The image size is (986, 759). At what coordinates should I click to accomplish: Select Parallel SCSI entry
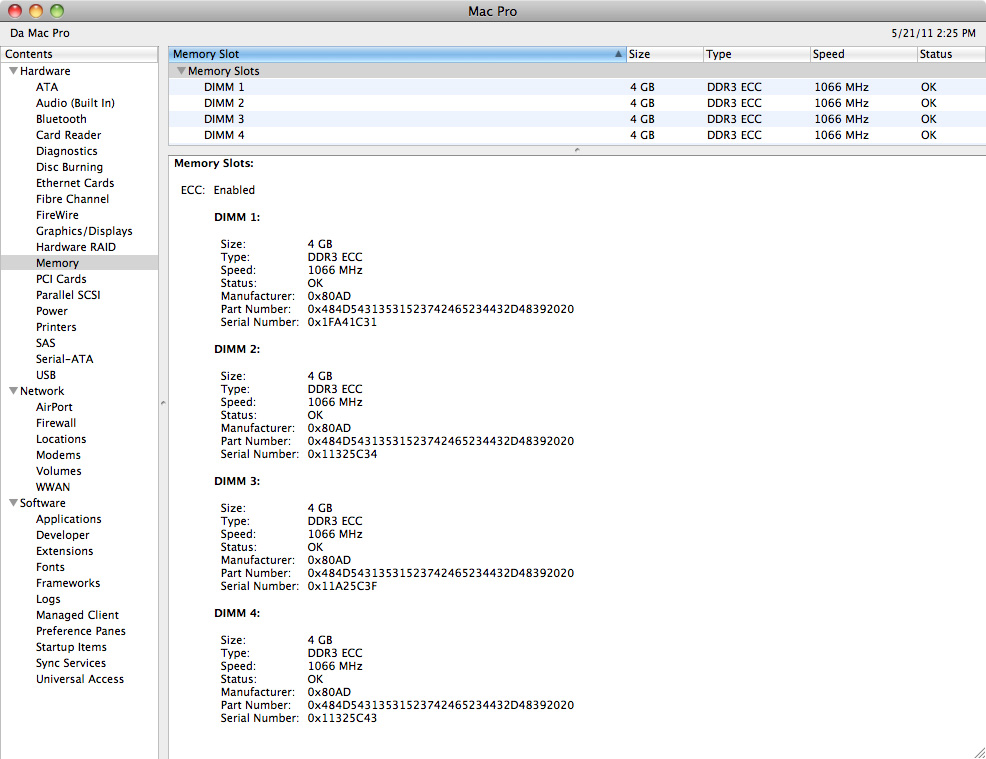68,295
